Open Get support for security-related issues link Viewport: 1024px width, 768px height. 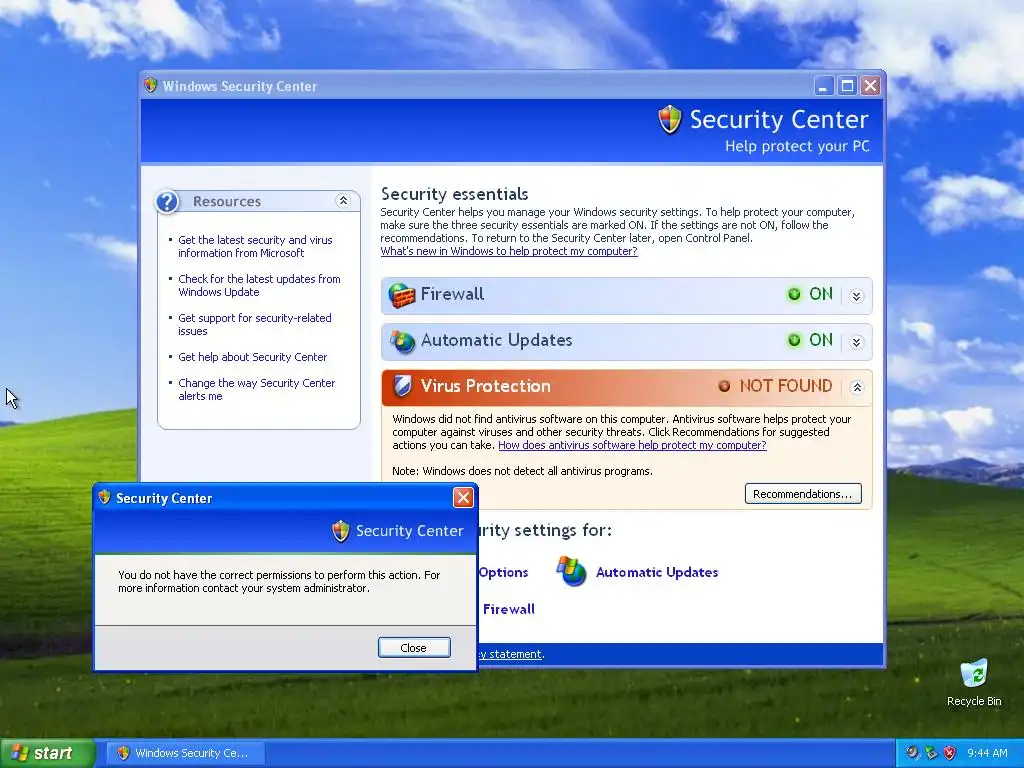click(255, 325)
